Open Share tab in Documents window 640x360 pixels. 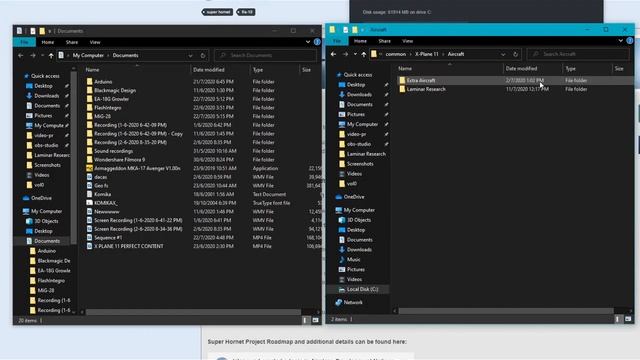tap(71, 42)
